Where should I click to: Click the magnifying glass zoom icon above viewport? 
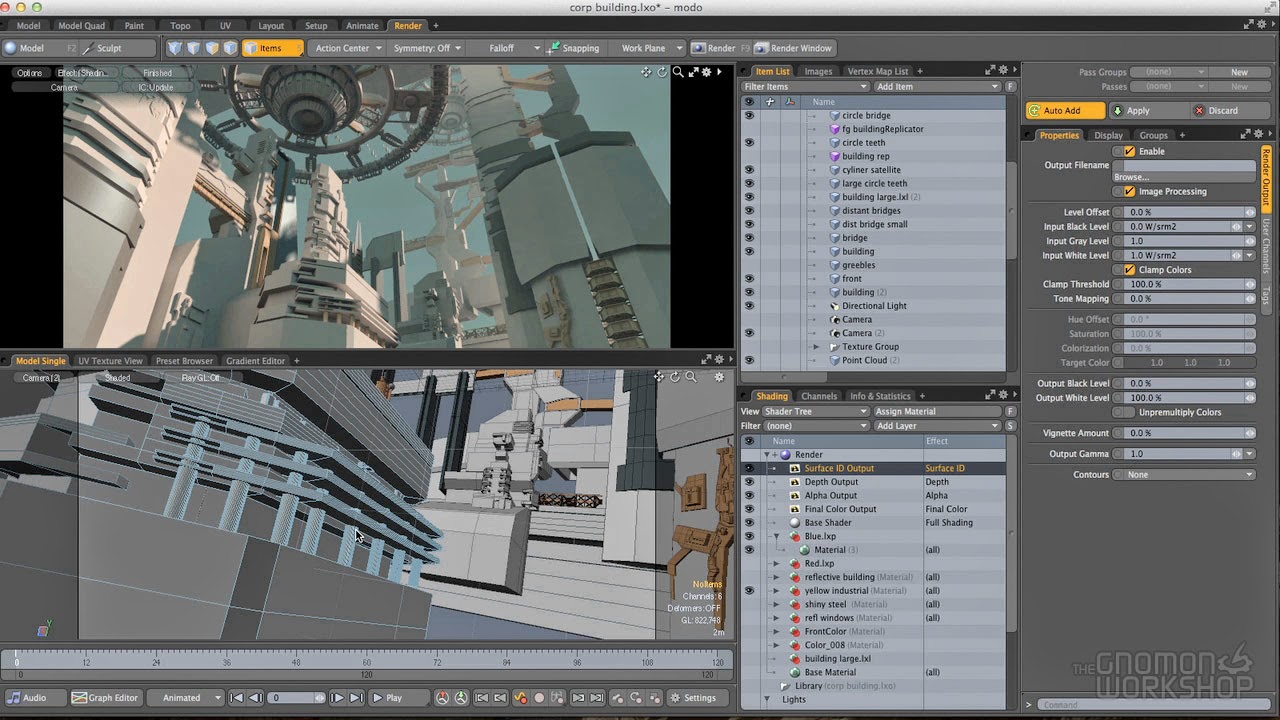click(x=677, y=72)
